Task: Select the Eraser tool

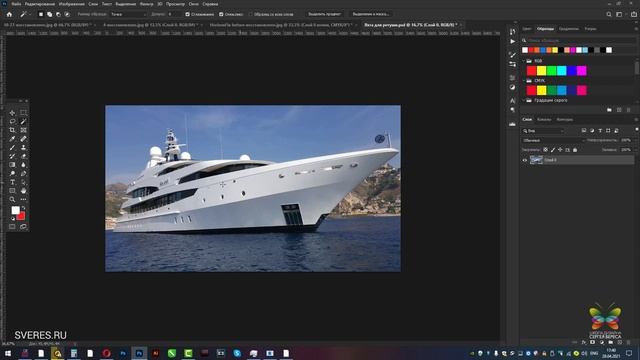Action: click(x=23, y=156)
